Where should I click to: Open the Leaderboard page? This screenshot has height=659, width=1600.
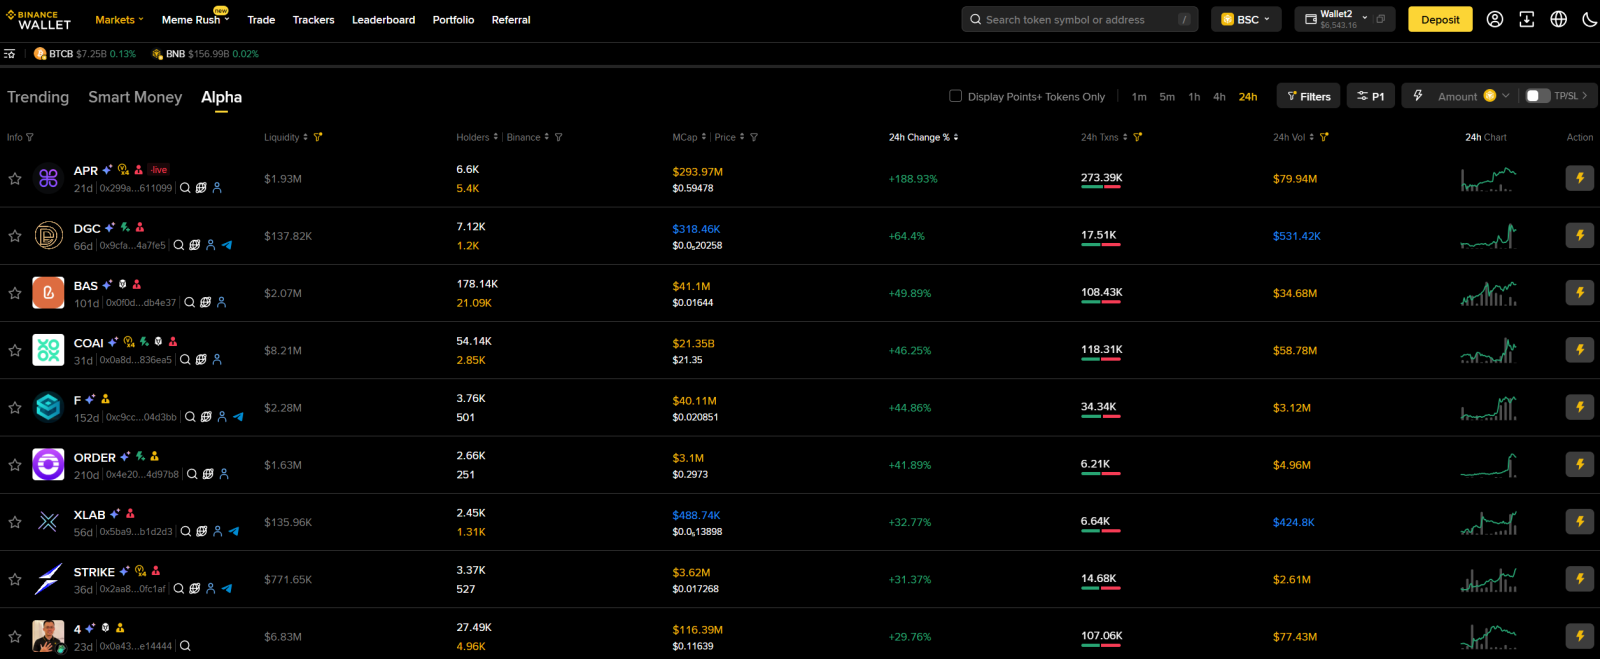tap(383, 20)
